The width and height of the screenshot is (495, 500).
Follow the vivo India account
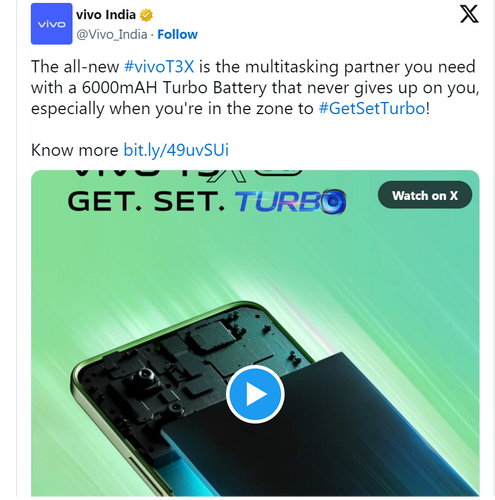coord(177,34)
